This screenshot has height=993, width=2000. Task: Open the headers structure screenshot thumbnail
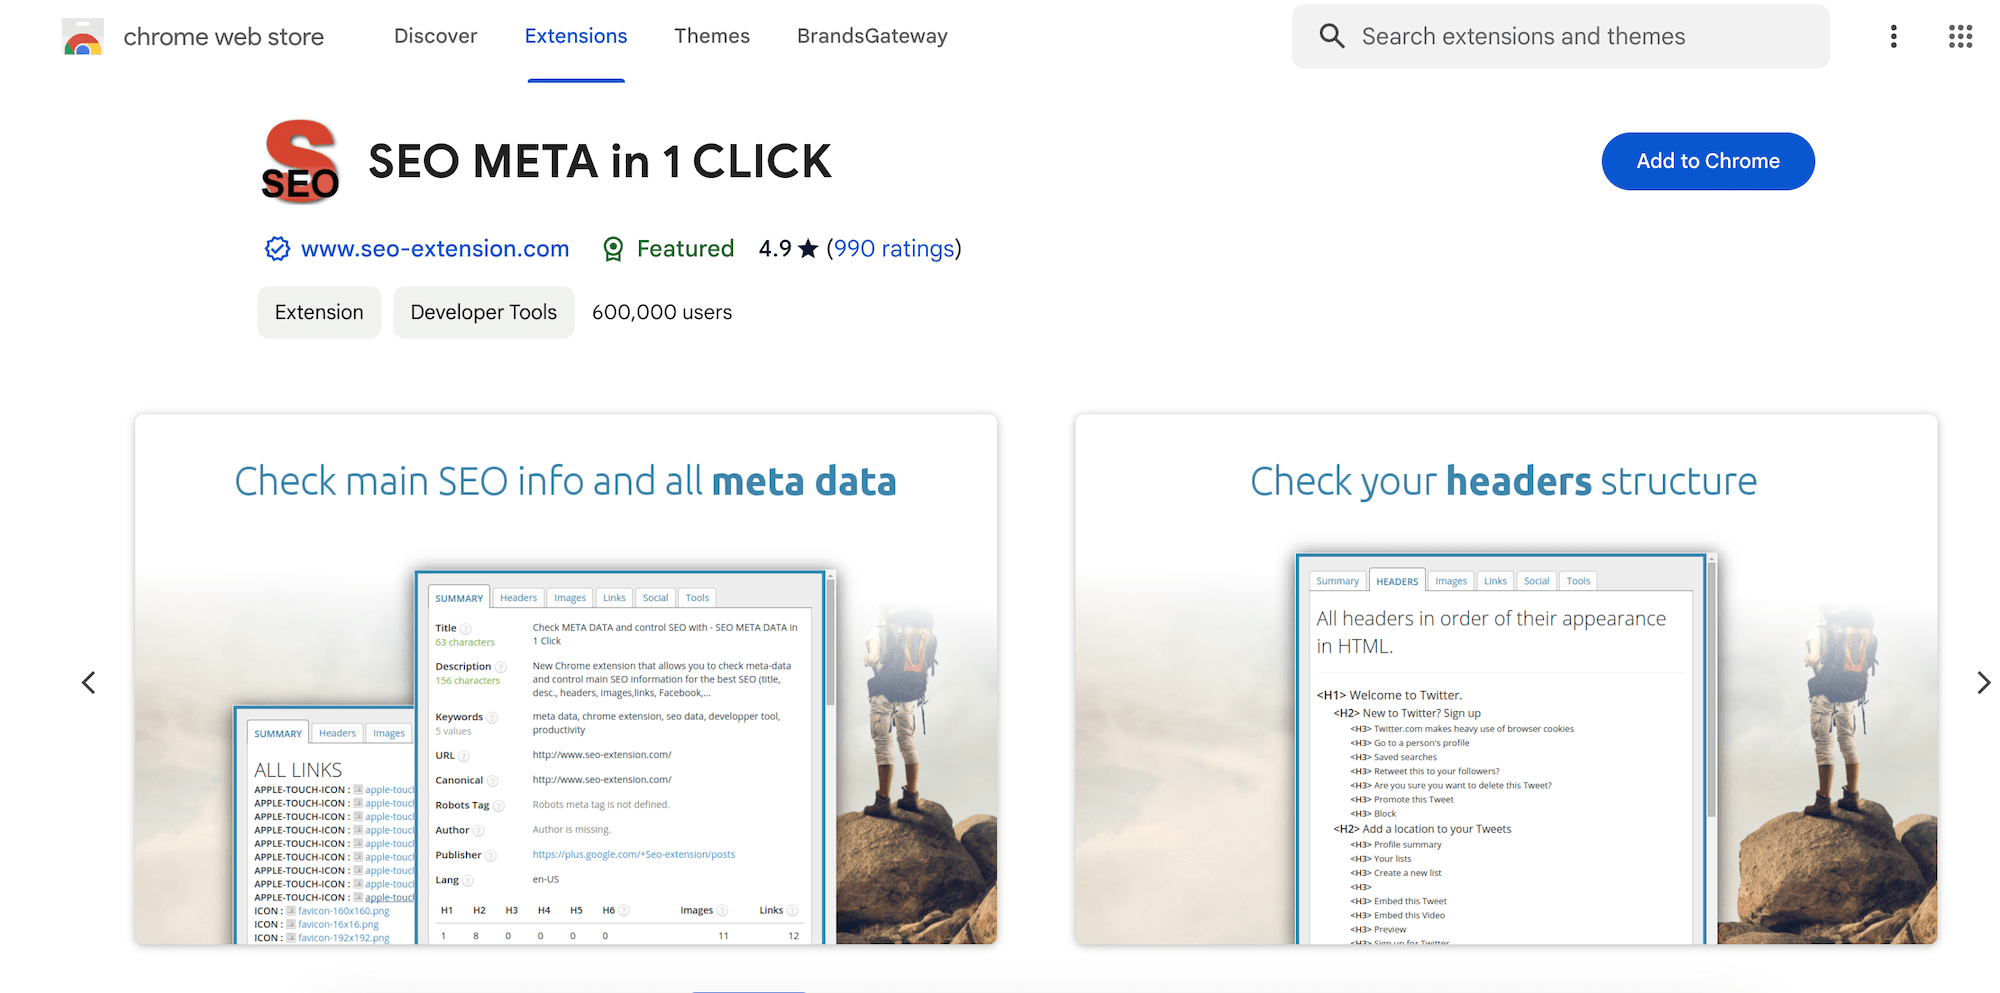[1506, 679]
